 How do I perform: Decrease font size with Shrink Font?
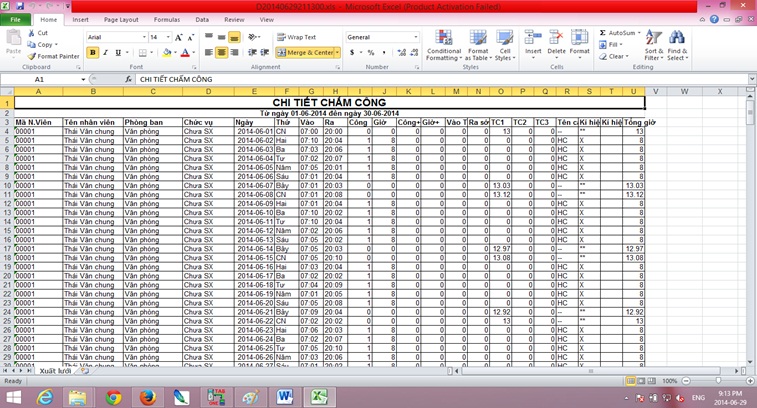click(191, 37)
